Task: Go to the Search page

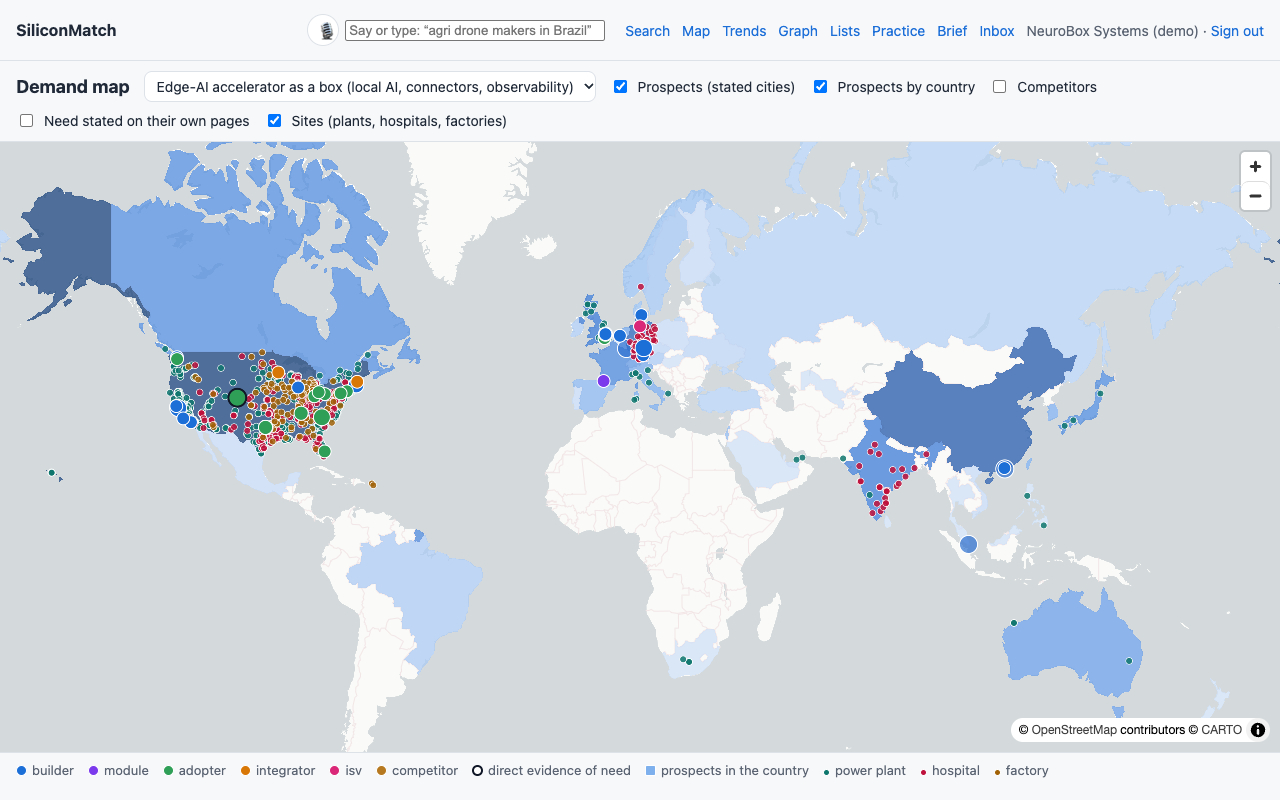Action: (x=647, y=31)
